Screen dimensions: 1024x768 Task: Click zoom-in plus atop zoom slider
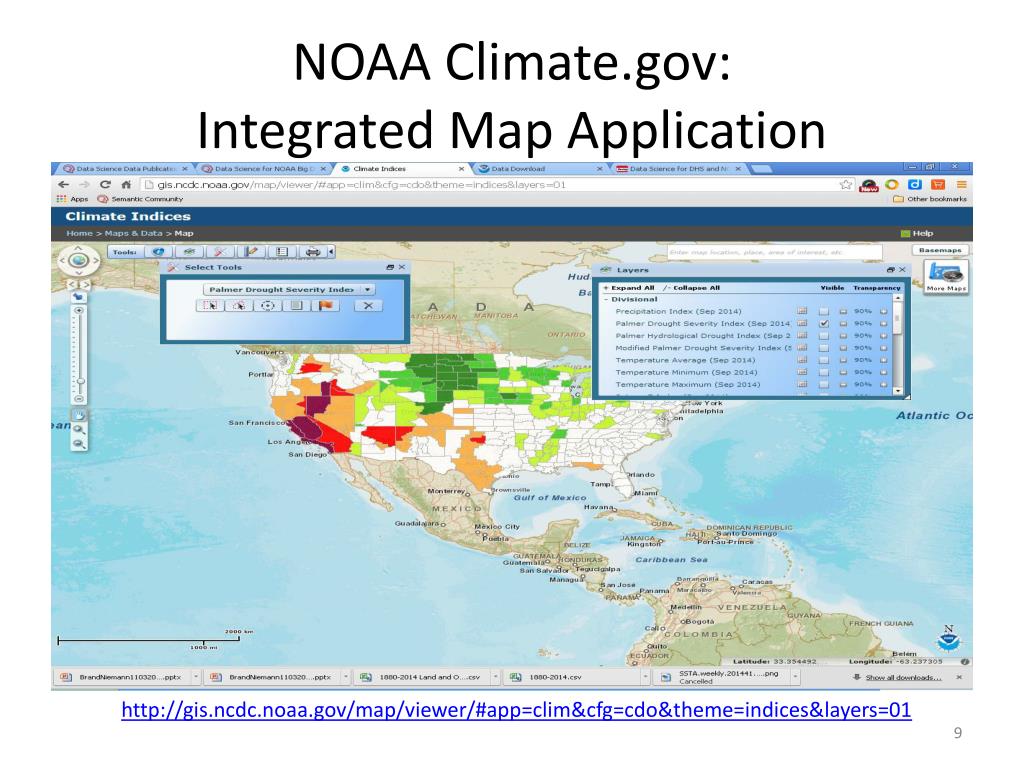(79, 311)
